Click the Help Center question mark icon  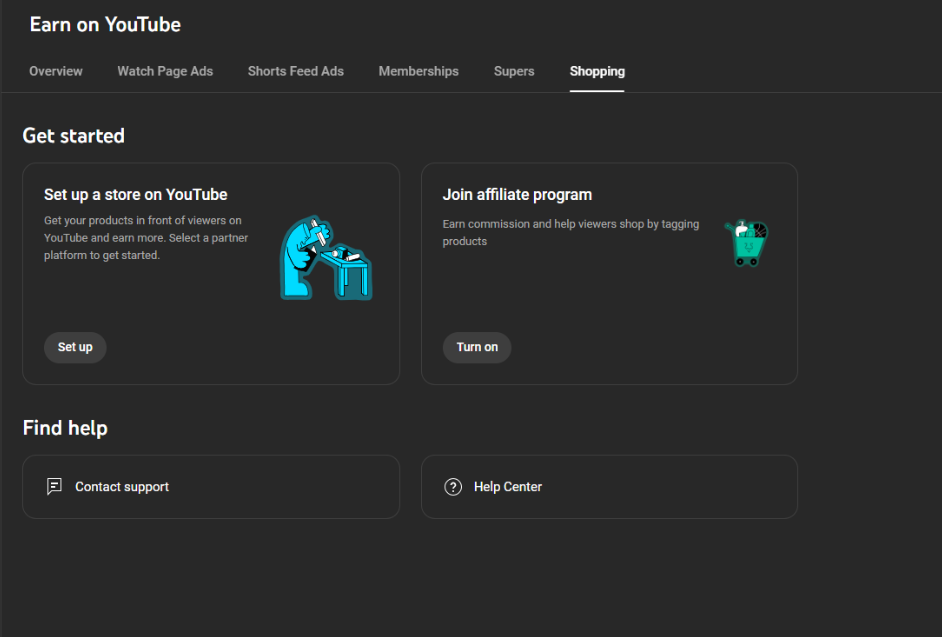click(x=453, y=487)
